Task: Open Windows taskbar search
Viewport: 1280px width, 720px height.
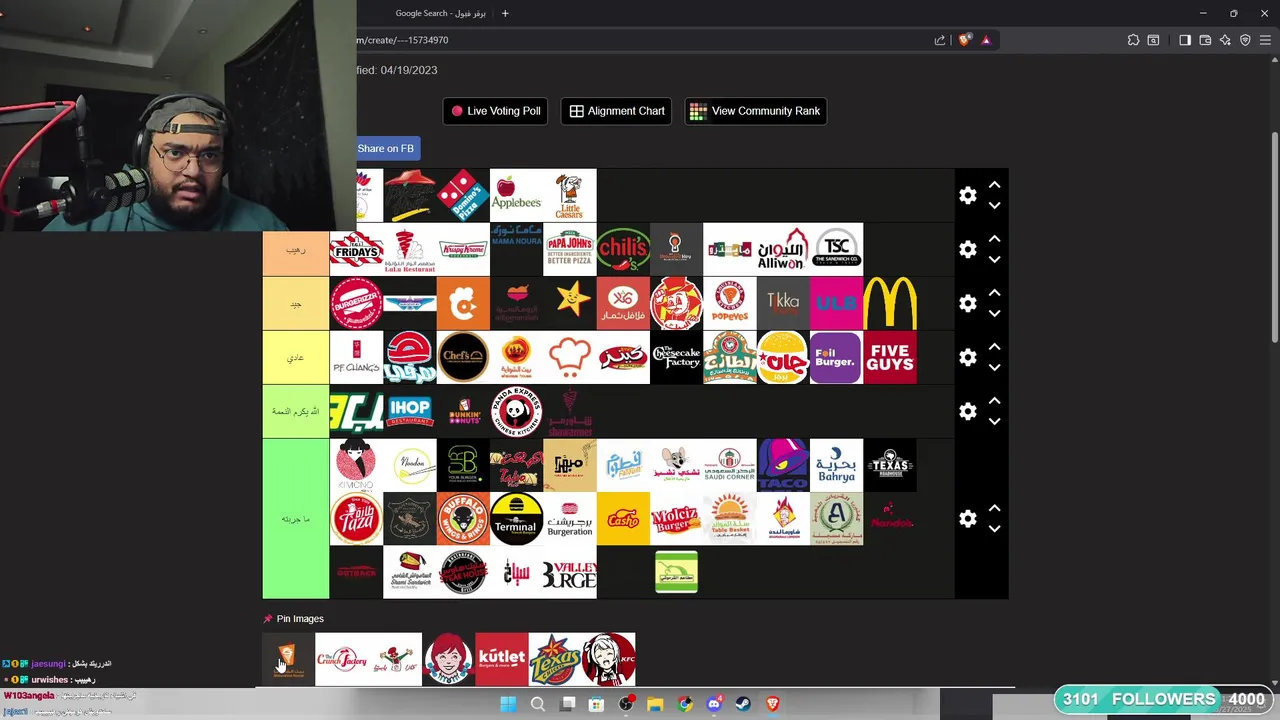Action: (537, 704)
